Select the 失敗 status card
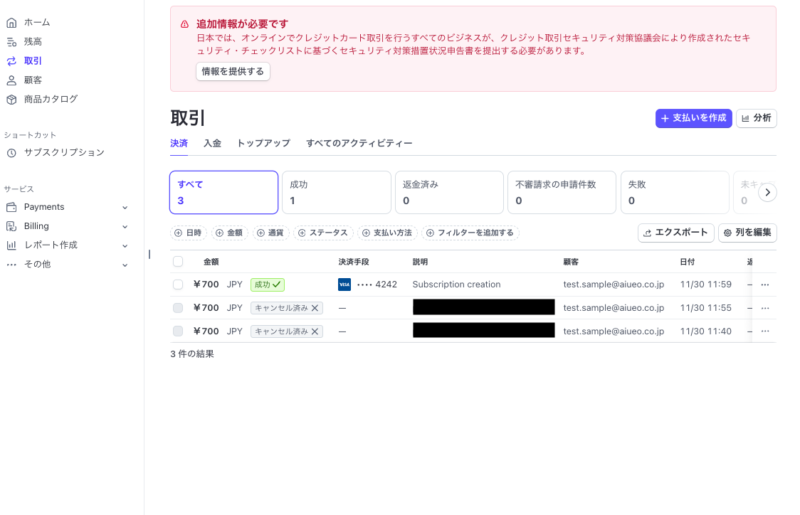Viewport: 800px width, 515px height. click(675, 192)
